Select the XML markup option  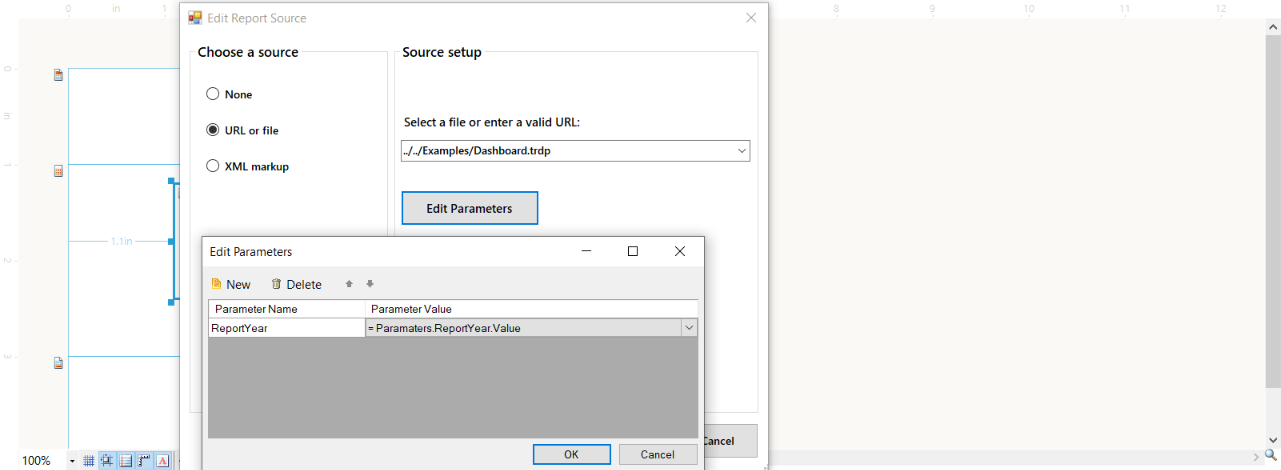[x=213, y=166]
